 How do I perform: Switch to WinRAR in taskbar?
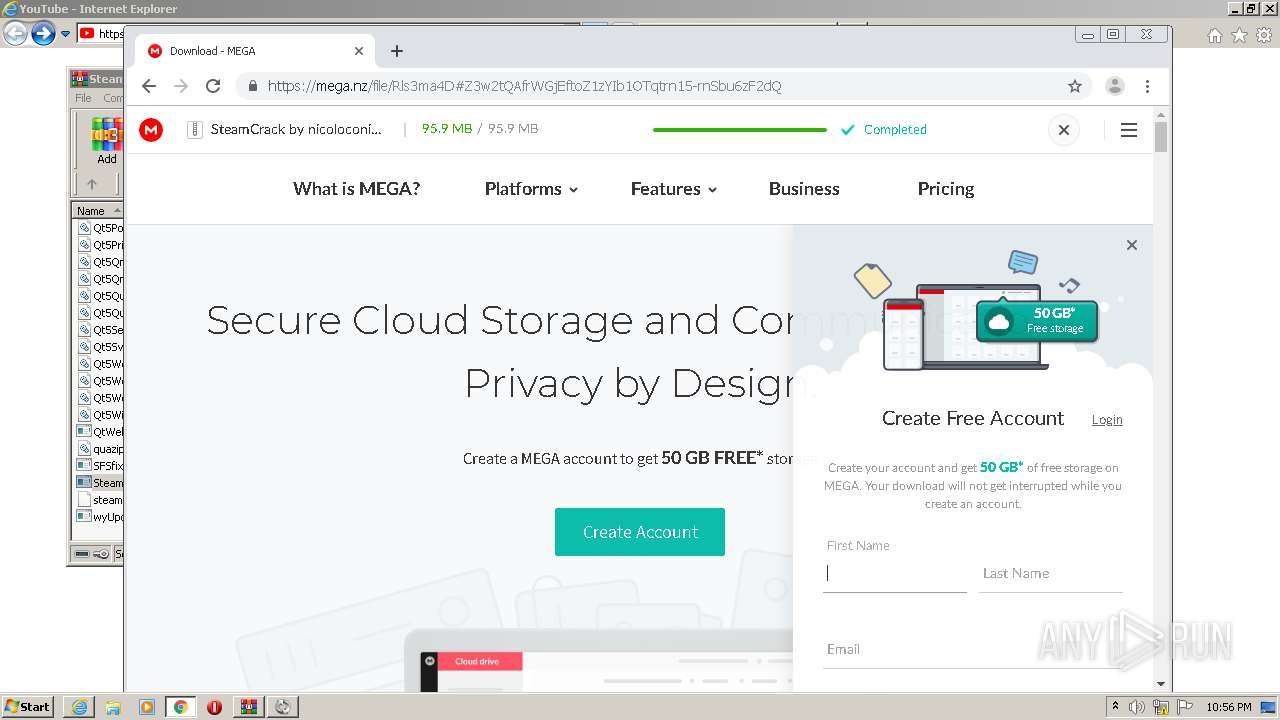pyautogui.click(x=248, y=707)
